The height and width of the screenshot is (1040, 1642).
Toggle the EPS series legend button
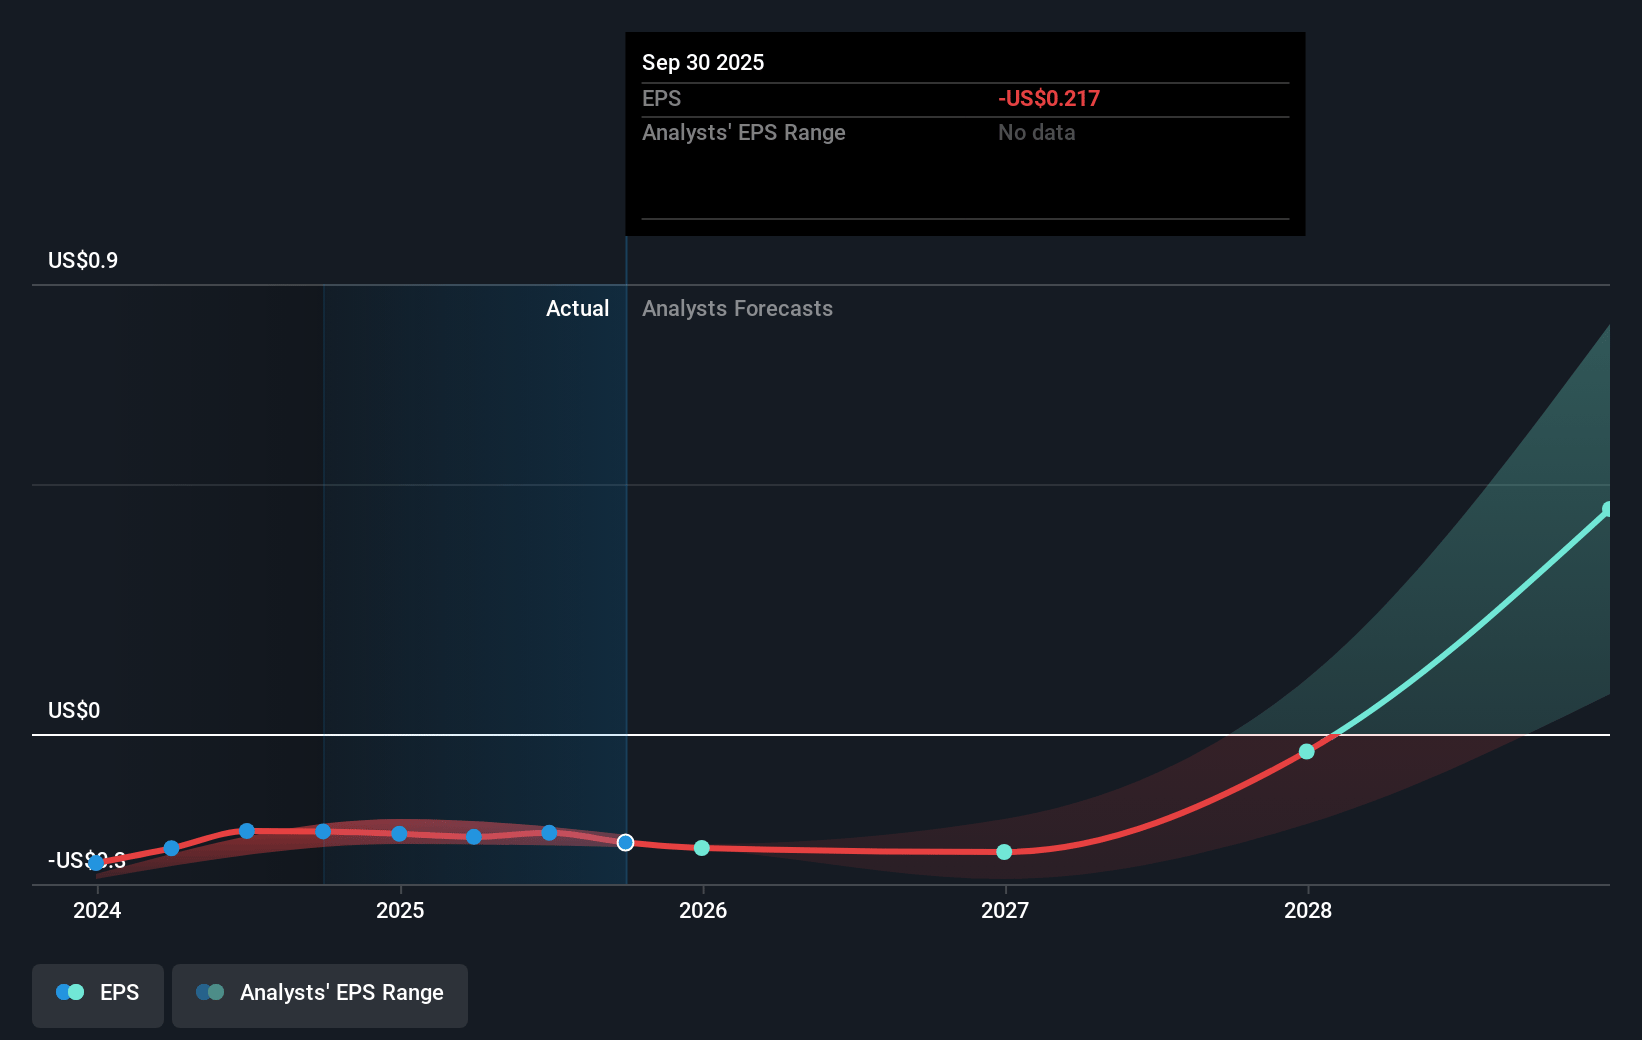[x=98, y=993]
